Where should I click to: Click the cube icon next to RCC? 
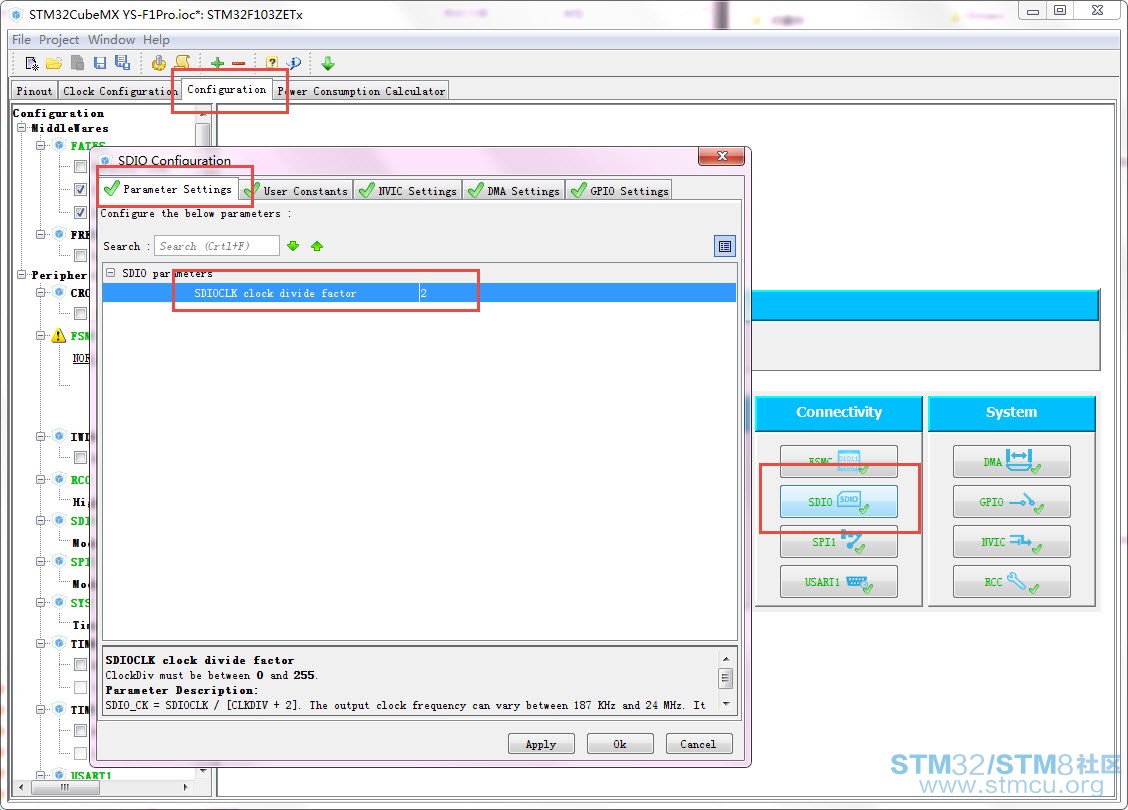pos(60,479)
